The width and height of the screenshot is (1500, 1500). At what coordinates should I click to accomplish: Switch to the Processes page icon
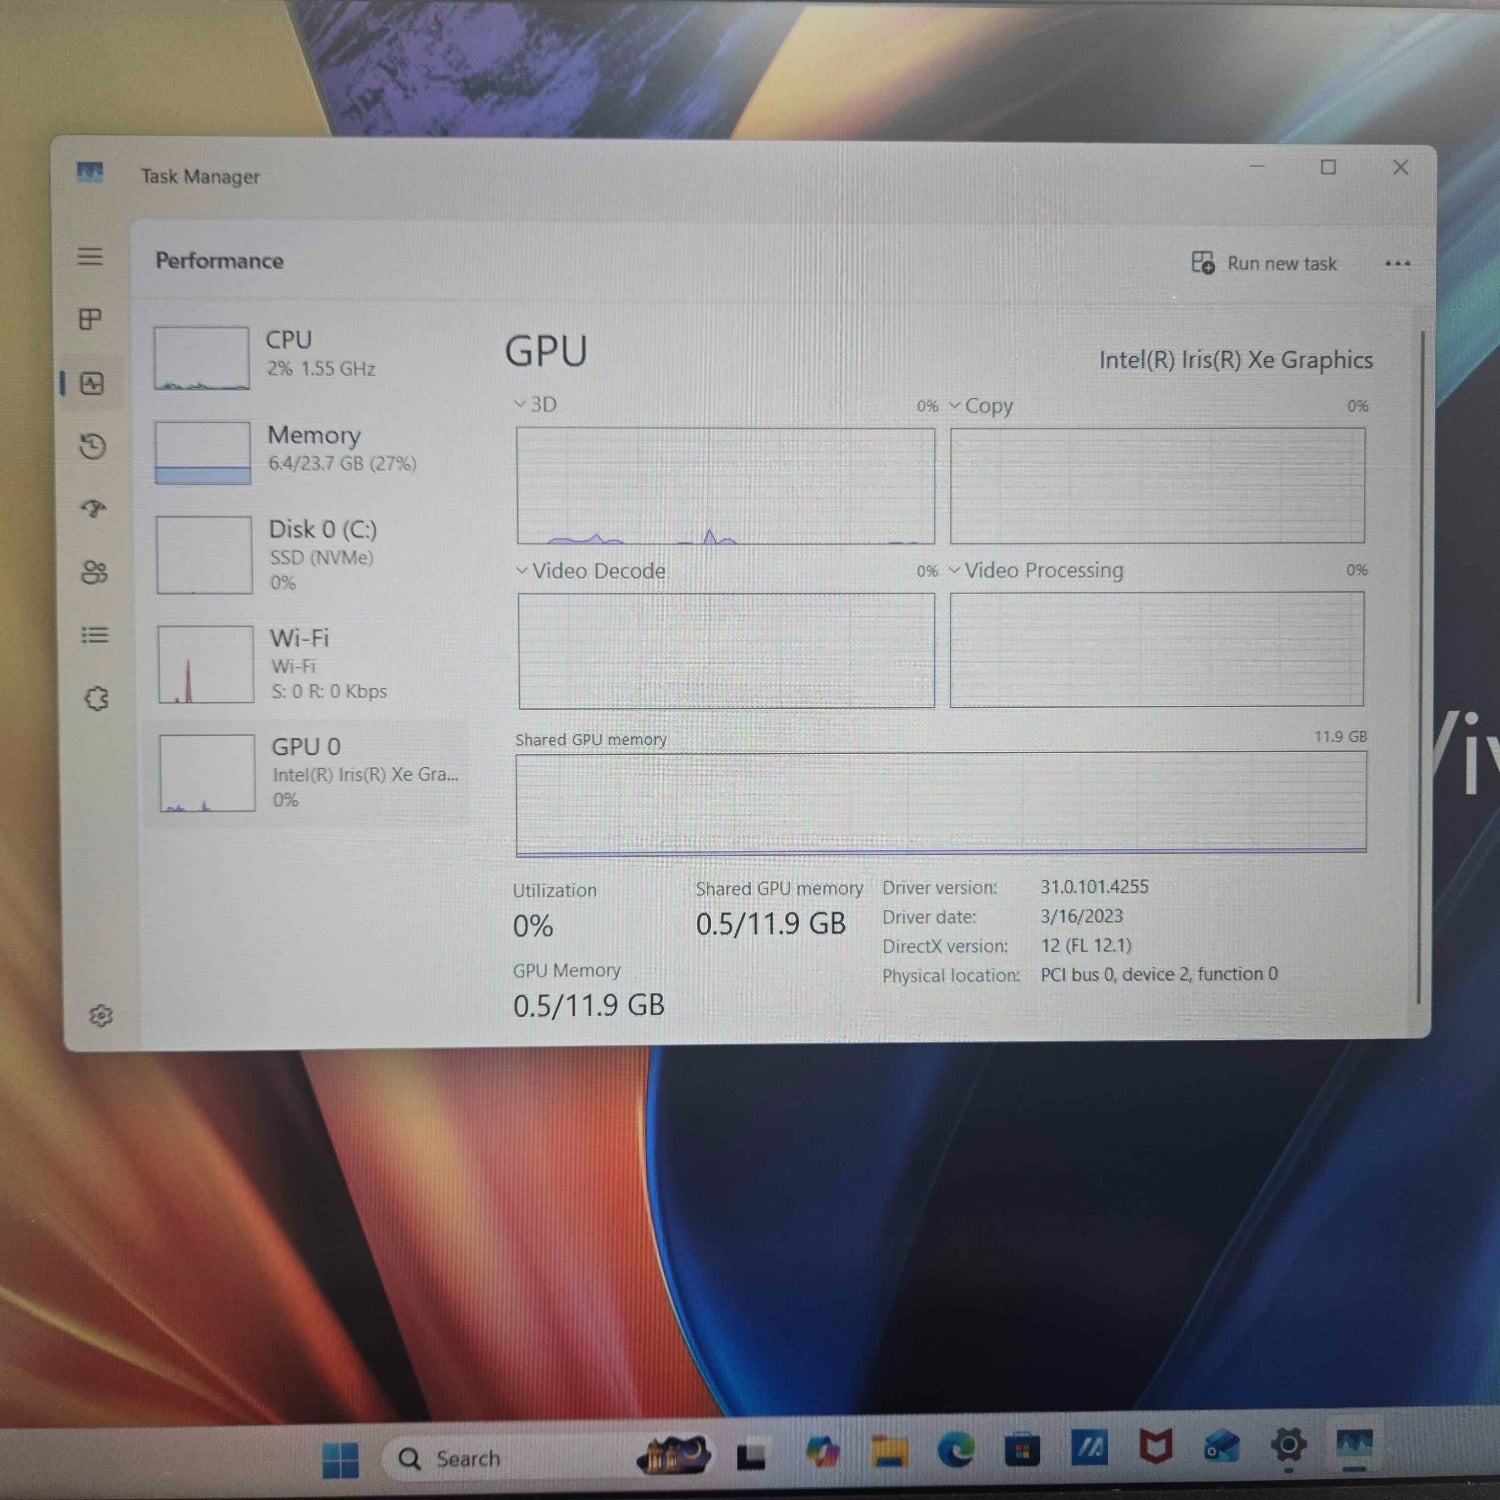tap(90, 319)
